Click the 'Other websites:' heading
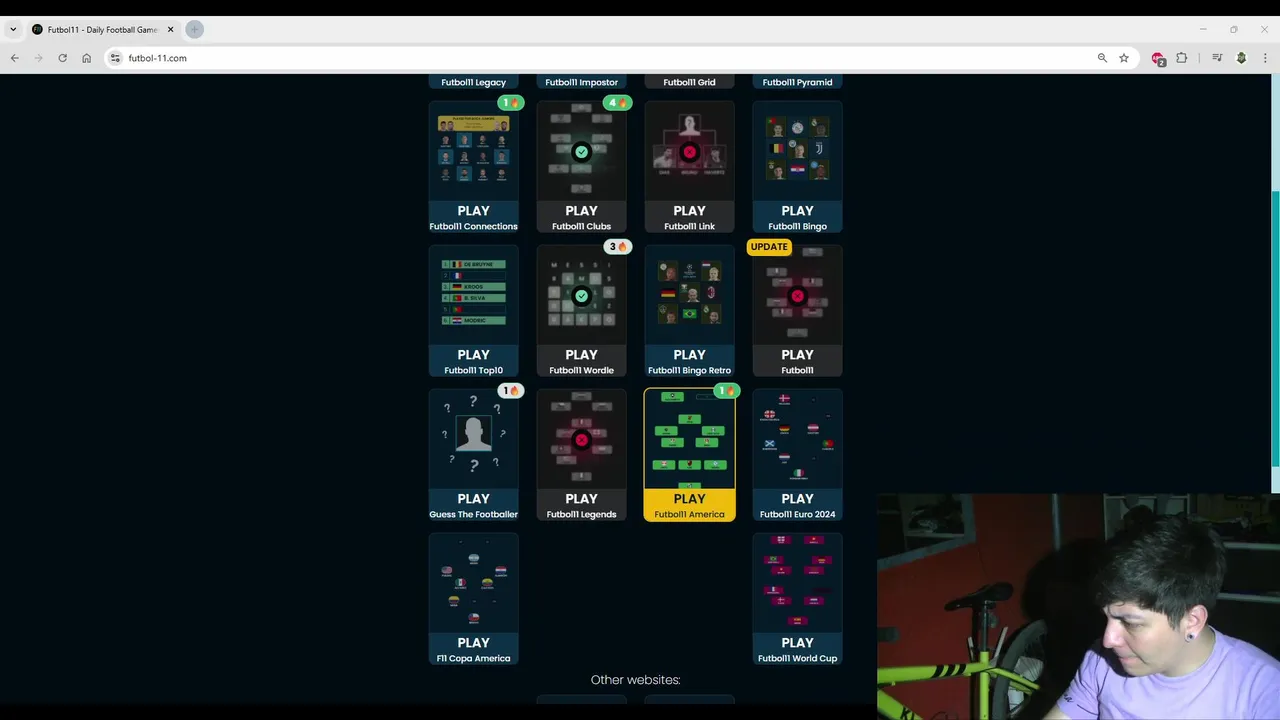 pyautogui.click(x=635, y=680)
